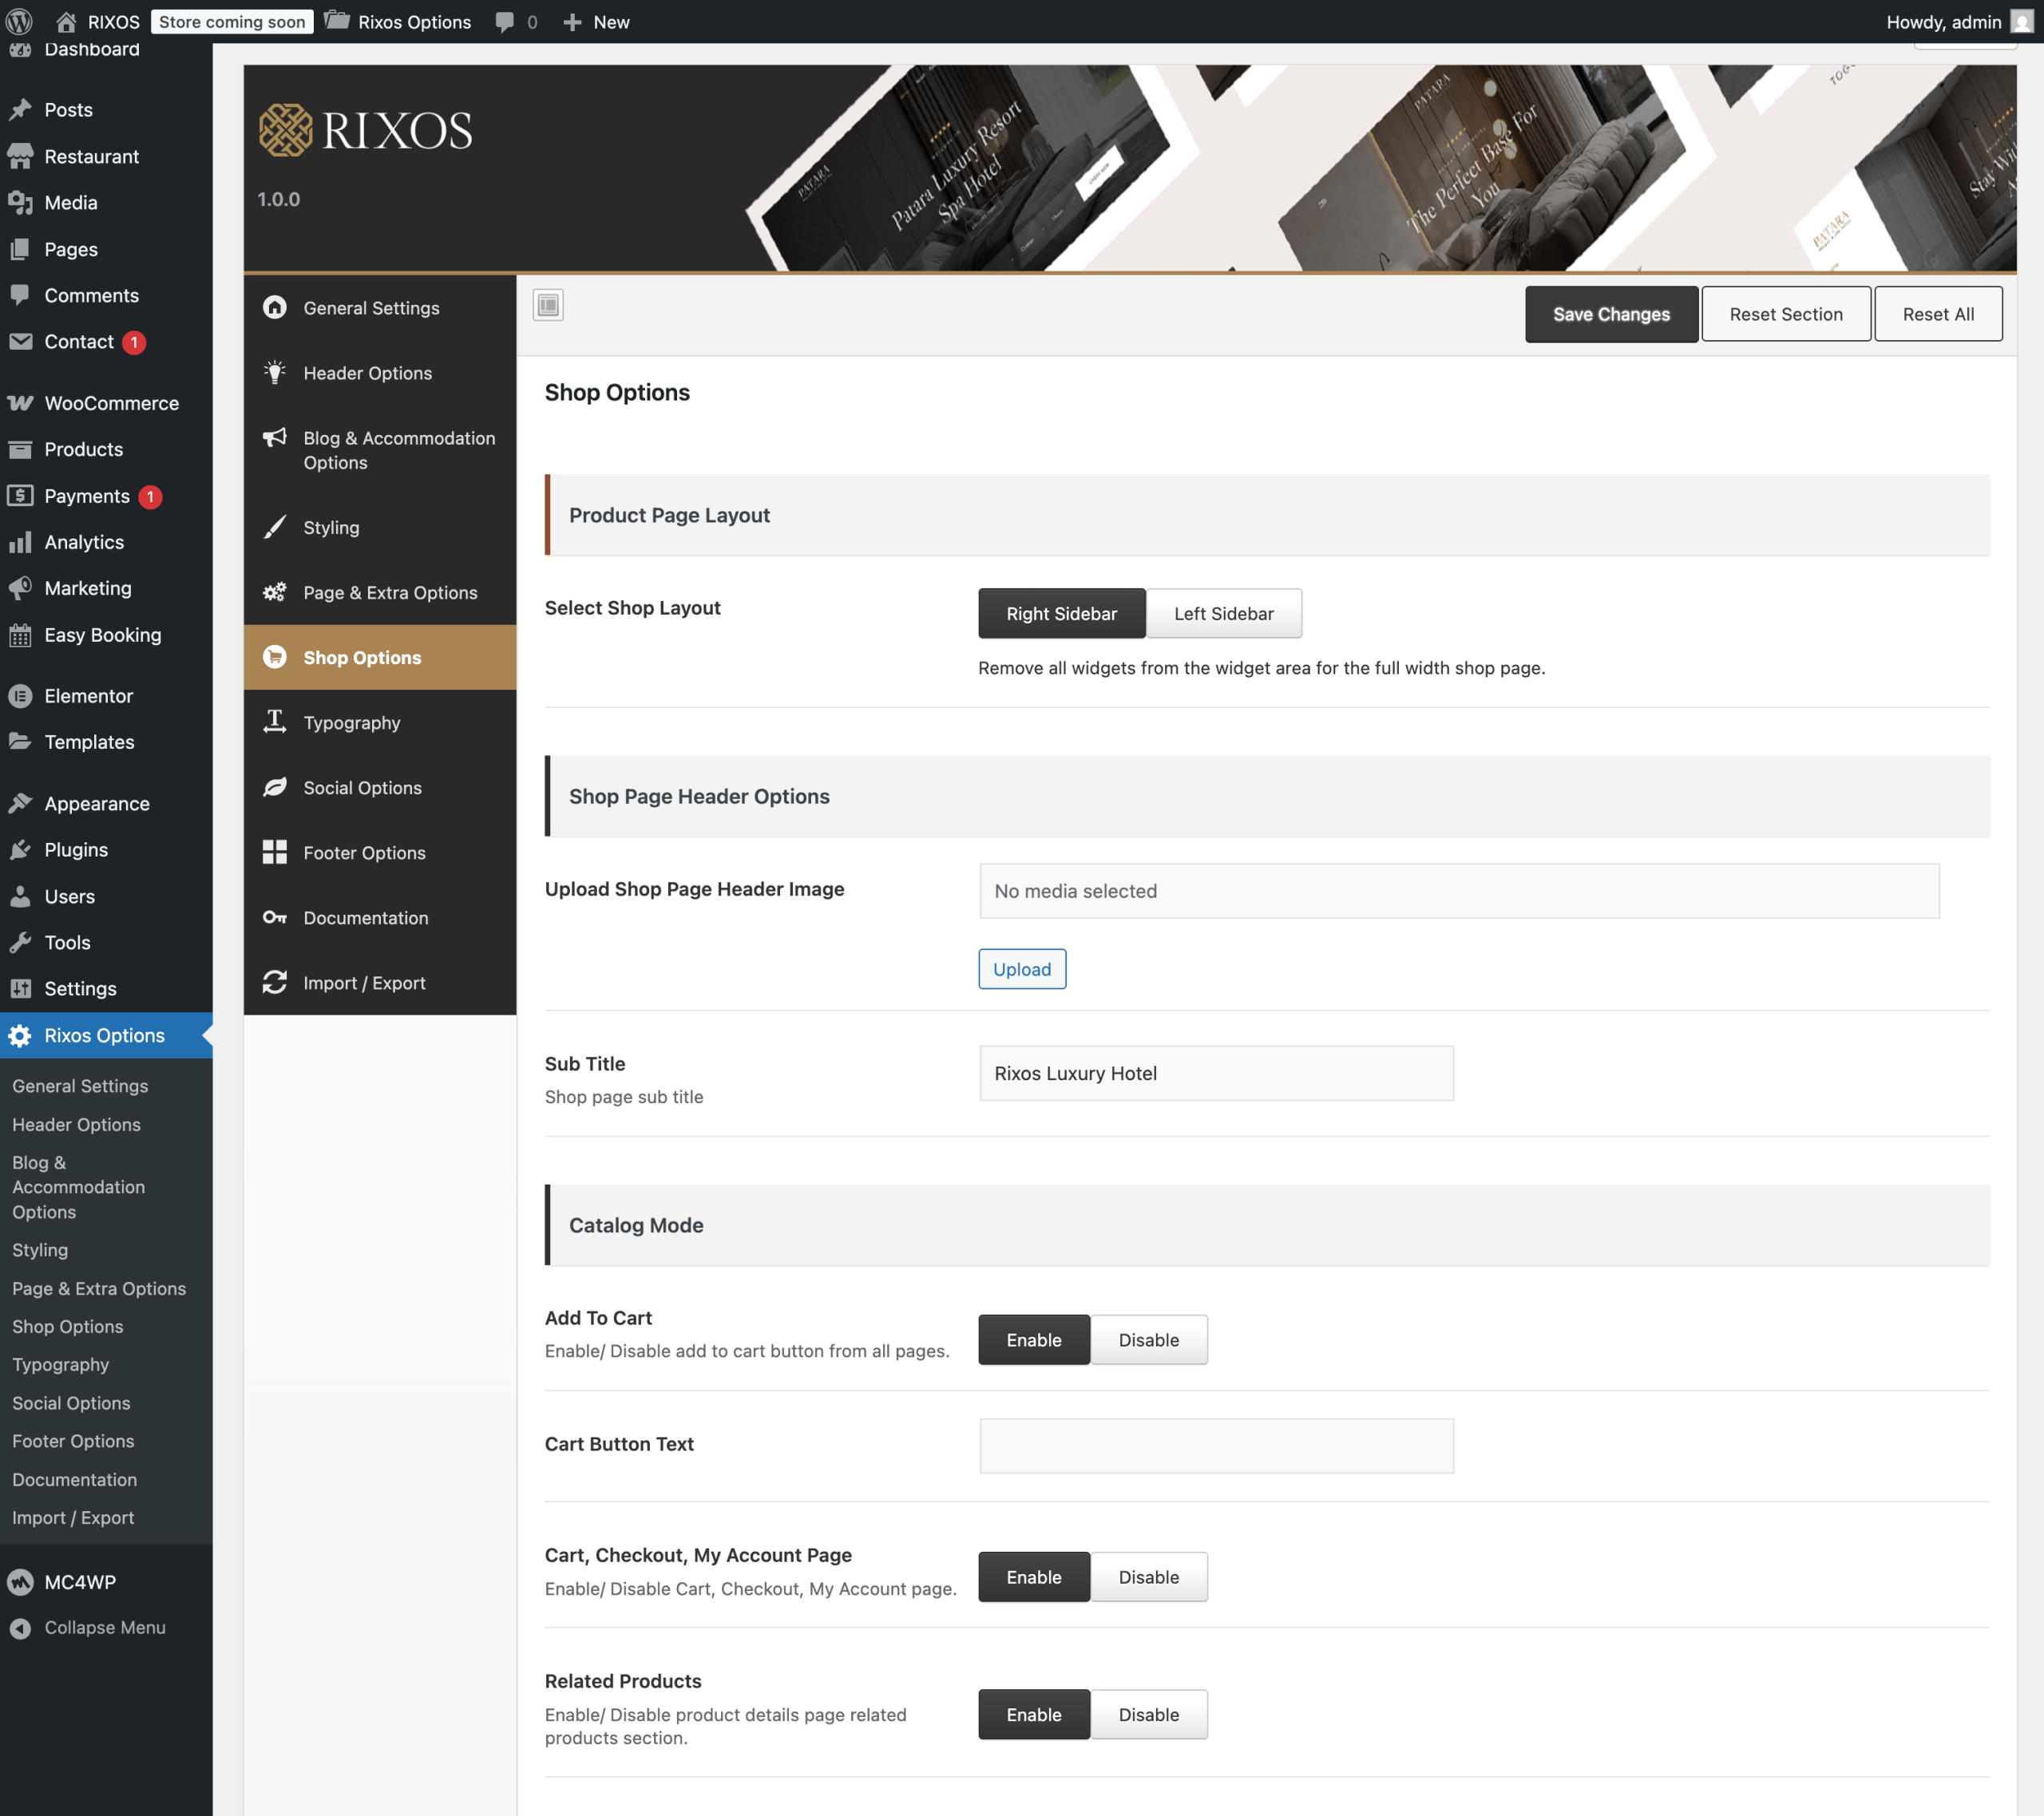Click the expand-all sections icon in toolbar
The image size is (2044, 1816).
pyautogui.click(x=548, y=305)
